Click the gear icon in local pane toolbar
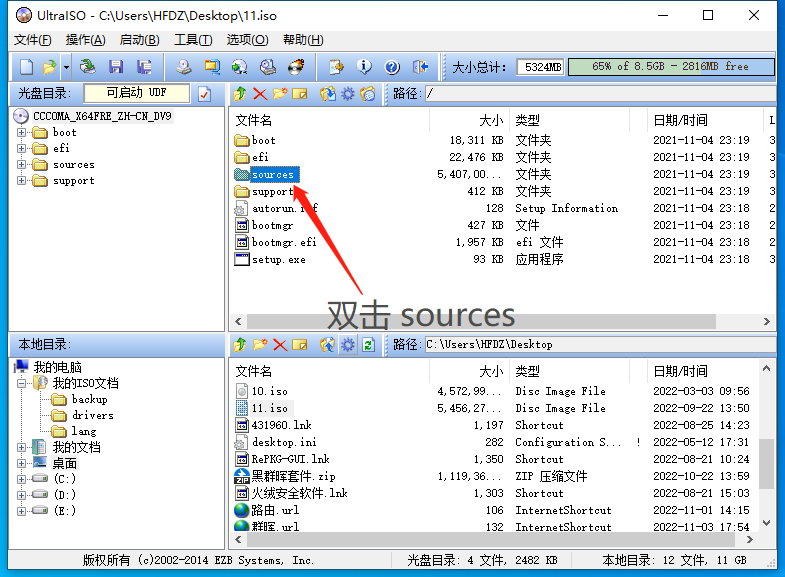 coord(347,344)
